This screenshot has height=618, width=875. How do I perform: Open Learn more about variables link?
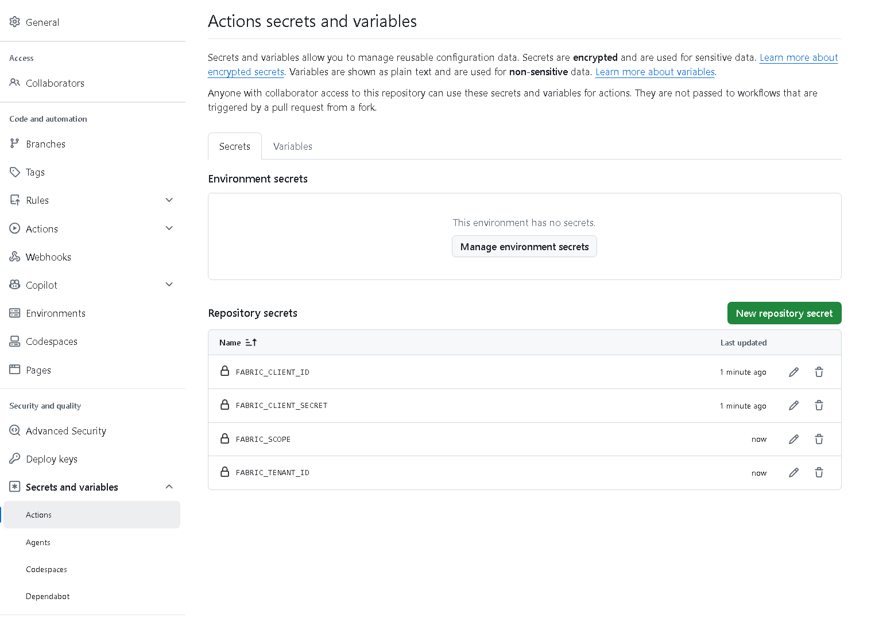click(x=655, y=72)
